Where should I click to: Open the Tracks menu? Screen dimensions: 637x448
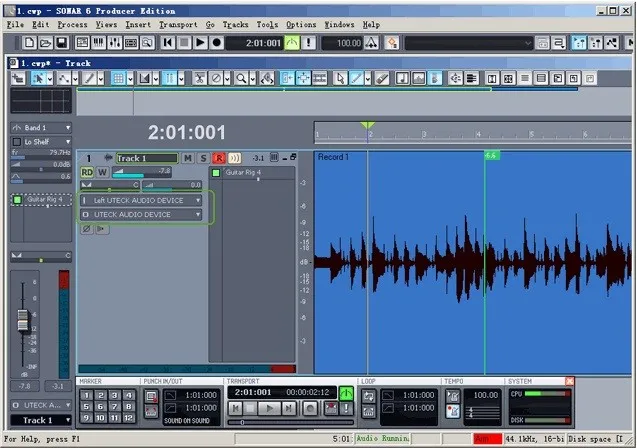click(236, 24)
